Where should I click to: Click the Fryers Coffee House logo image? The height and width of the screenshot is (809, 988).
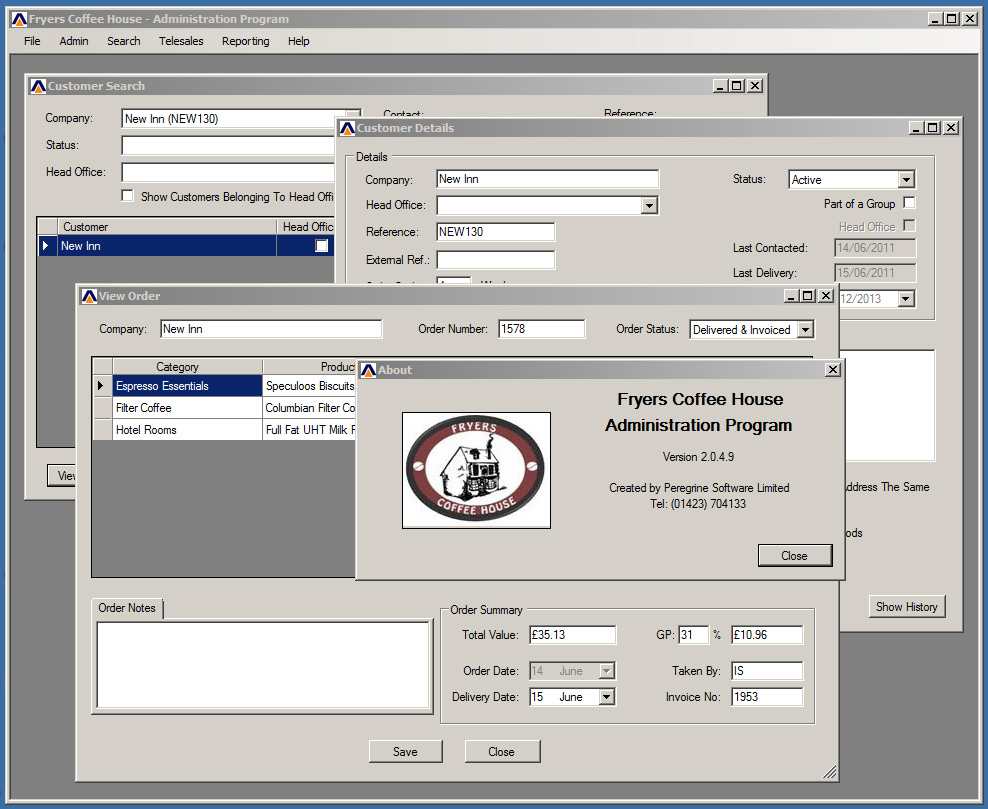(476, 470)
